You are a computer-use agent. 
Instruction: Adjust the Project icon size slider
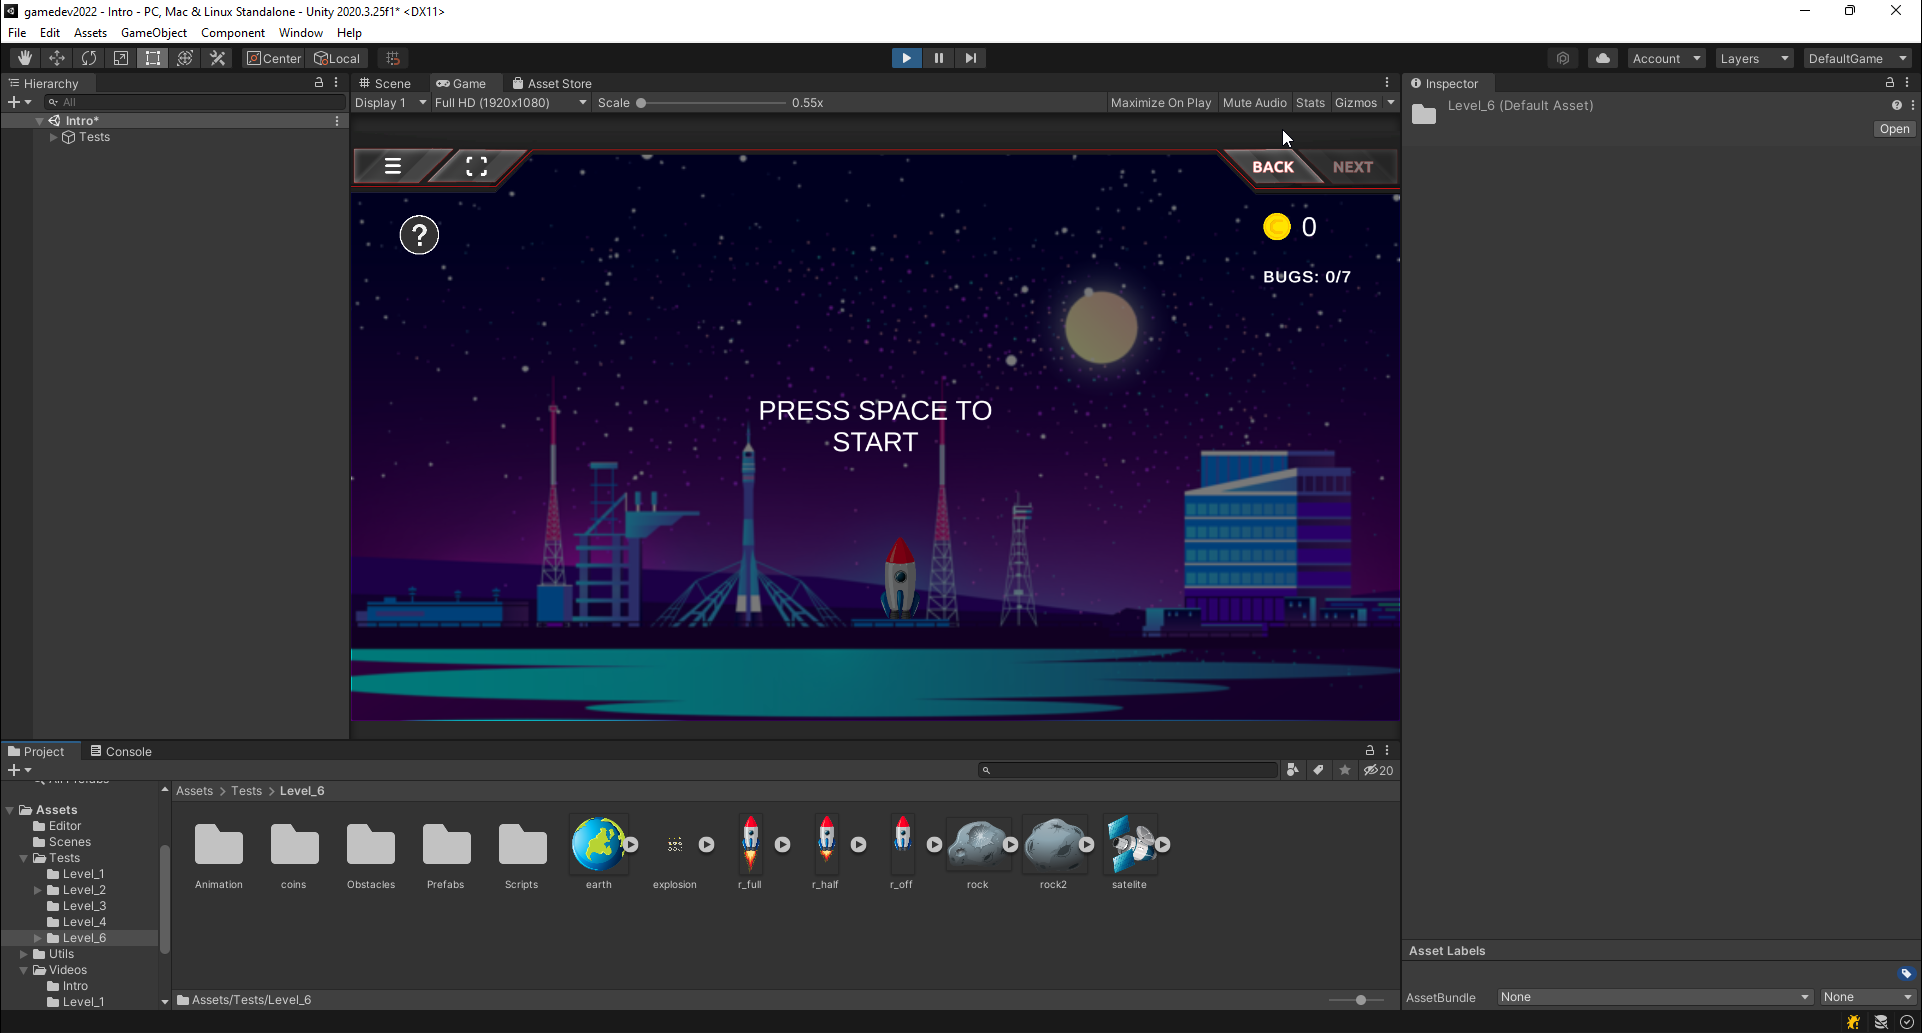[1360, 1000]
